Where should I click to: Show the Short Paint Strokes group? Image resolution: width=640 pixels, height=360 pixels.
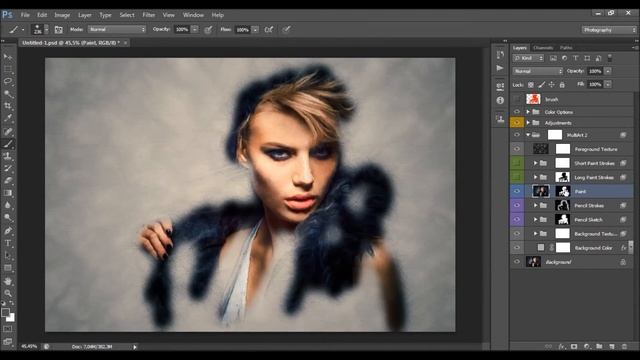point(517,163)
